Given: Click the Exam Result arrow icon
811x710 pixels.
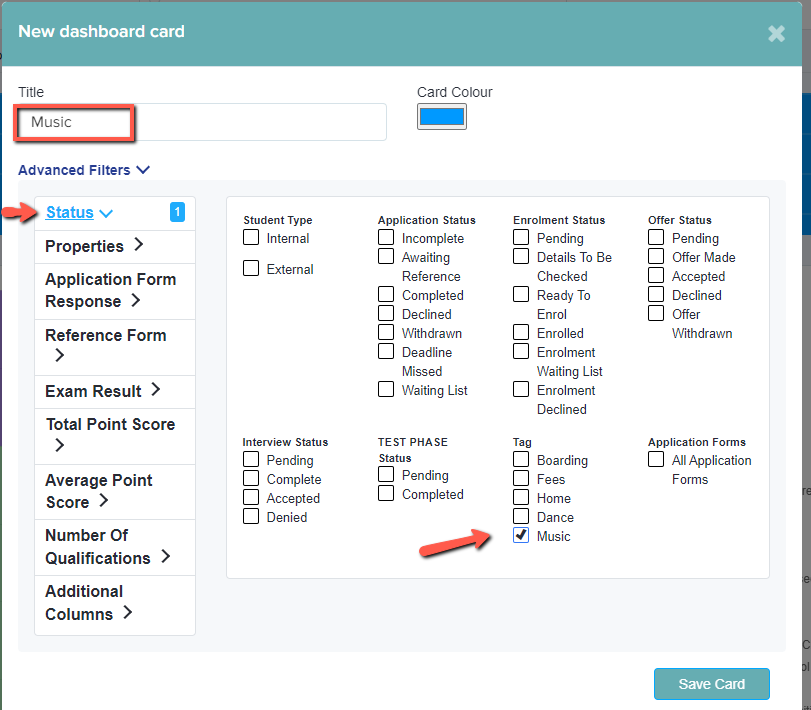Looking at the screenshot, I should click(x=156, y=389).
